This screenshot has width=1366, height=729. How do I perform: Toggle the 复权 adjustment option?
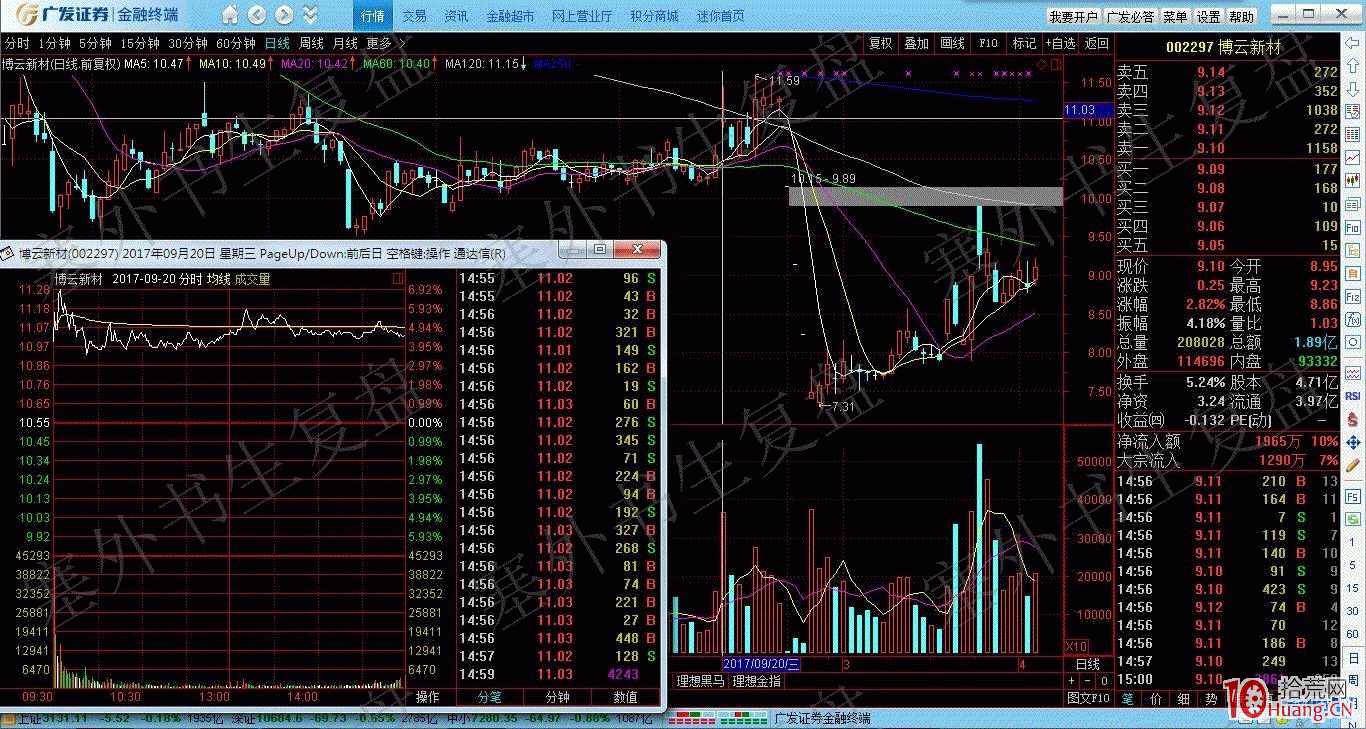tap(880, 43)
